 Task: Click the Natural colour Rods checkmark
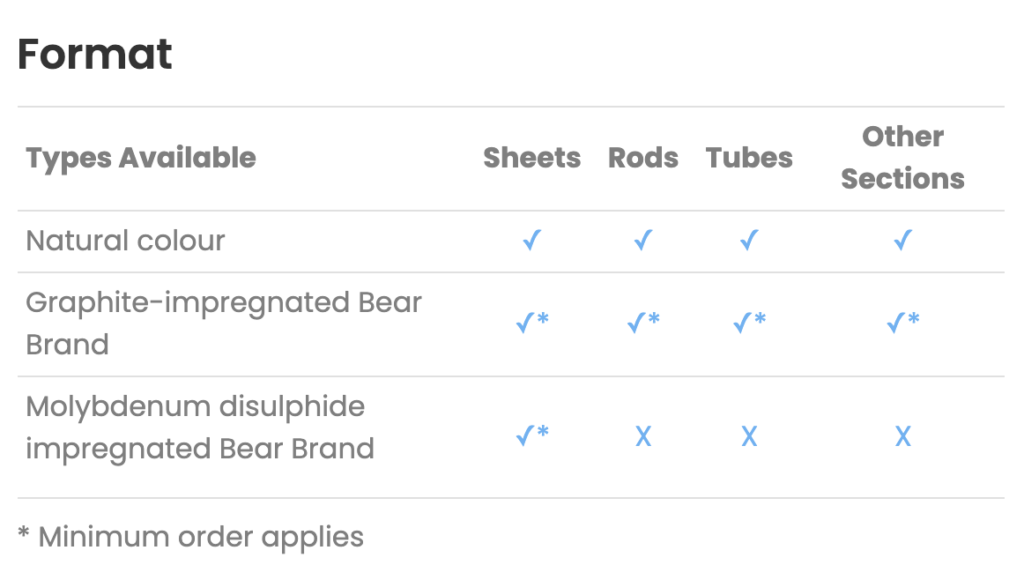click(x=643, y=240)
